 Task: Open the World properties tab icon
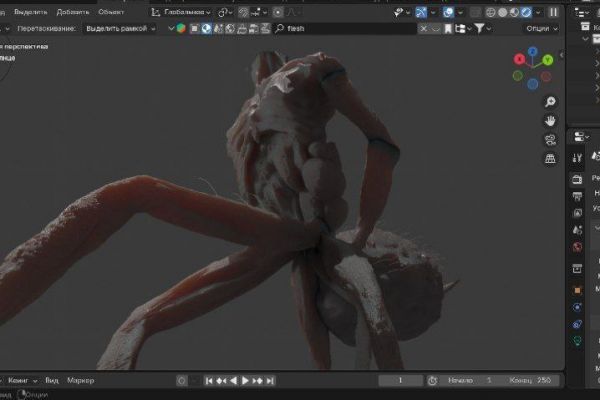pyautogui.click(x=577, y=247)
